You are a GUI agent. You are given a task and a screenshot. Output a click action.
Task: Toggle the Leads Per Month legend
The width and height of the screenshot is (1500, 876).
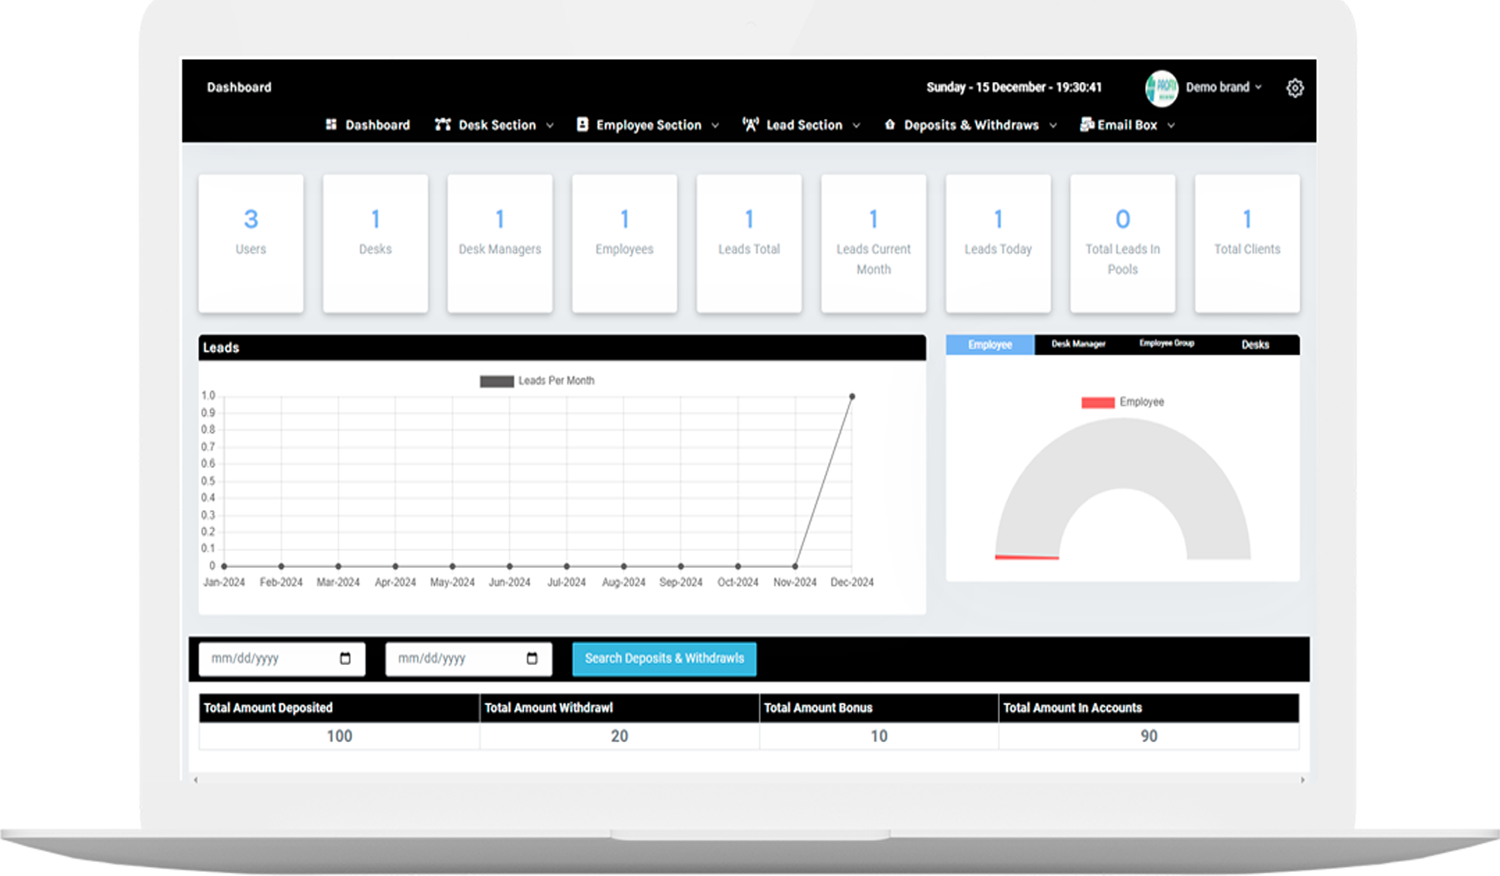(537, 381)
